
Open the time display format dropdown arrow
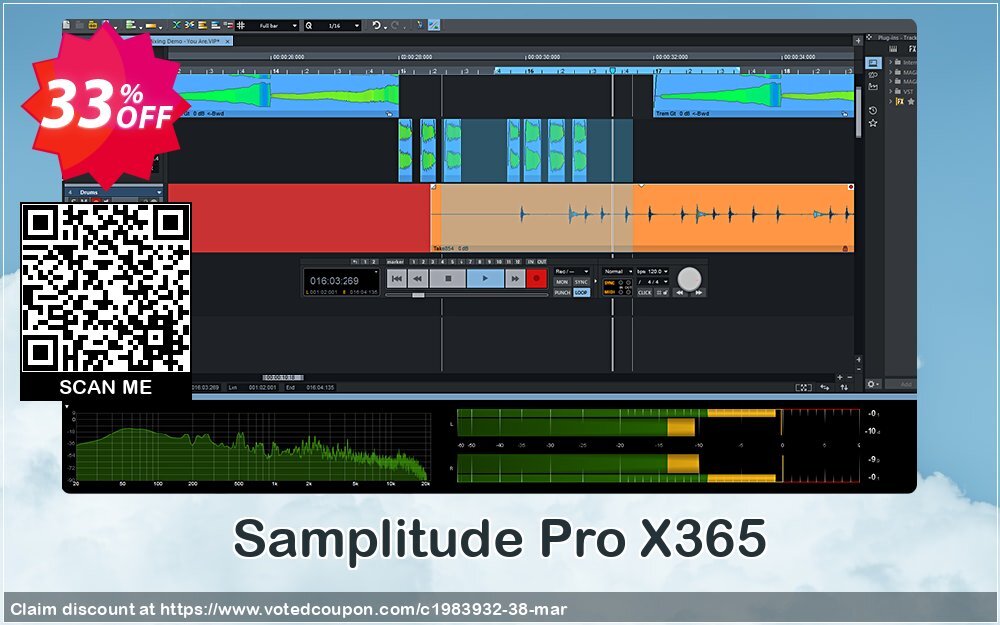376,272
